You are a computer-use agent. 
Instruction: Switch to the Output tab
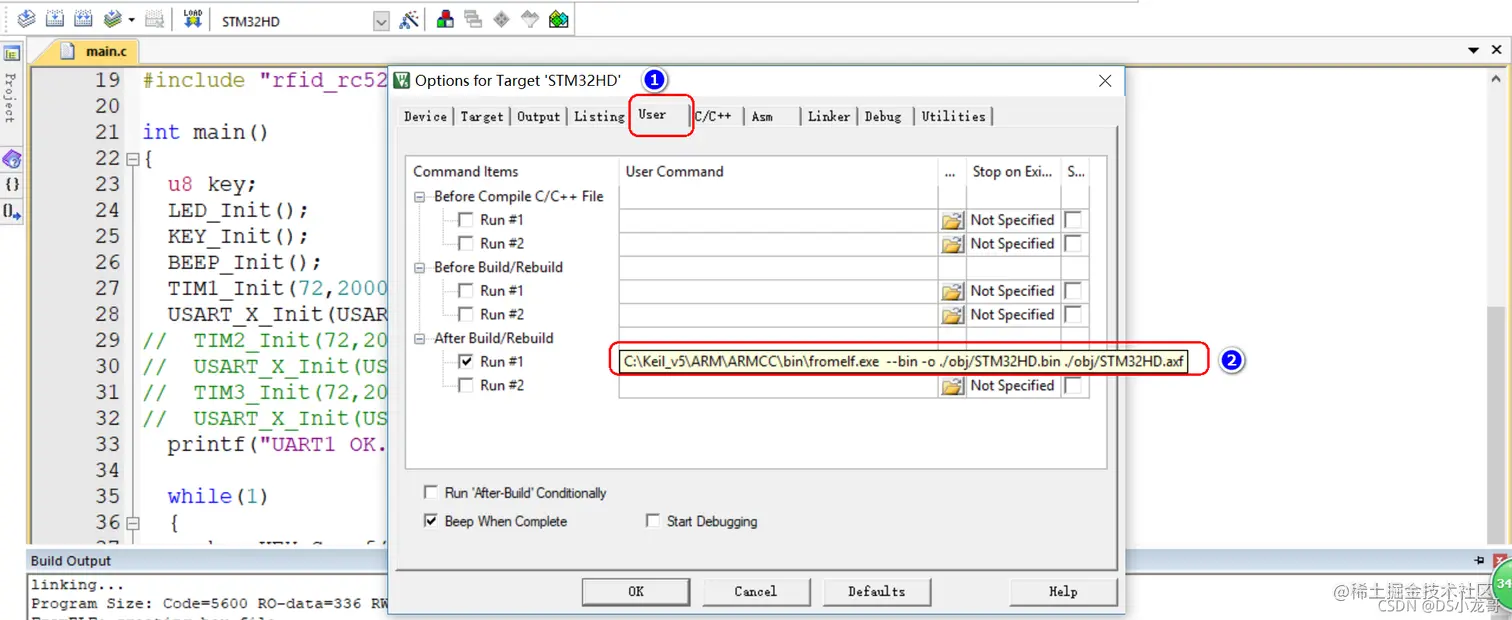pos(538,117)
